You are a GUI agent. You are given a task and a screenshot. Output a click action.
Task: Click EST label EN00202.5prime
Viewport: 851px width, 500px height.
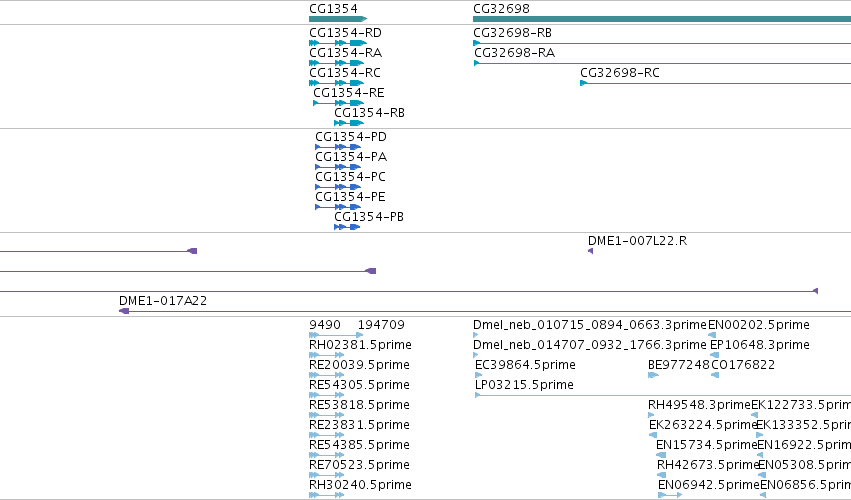click(759, 325)
